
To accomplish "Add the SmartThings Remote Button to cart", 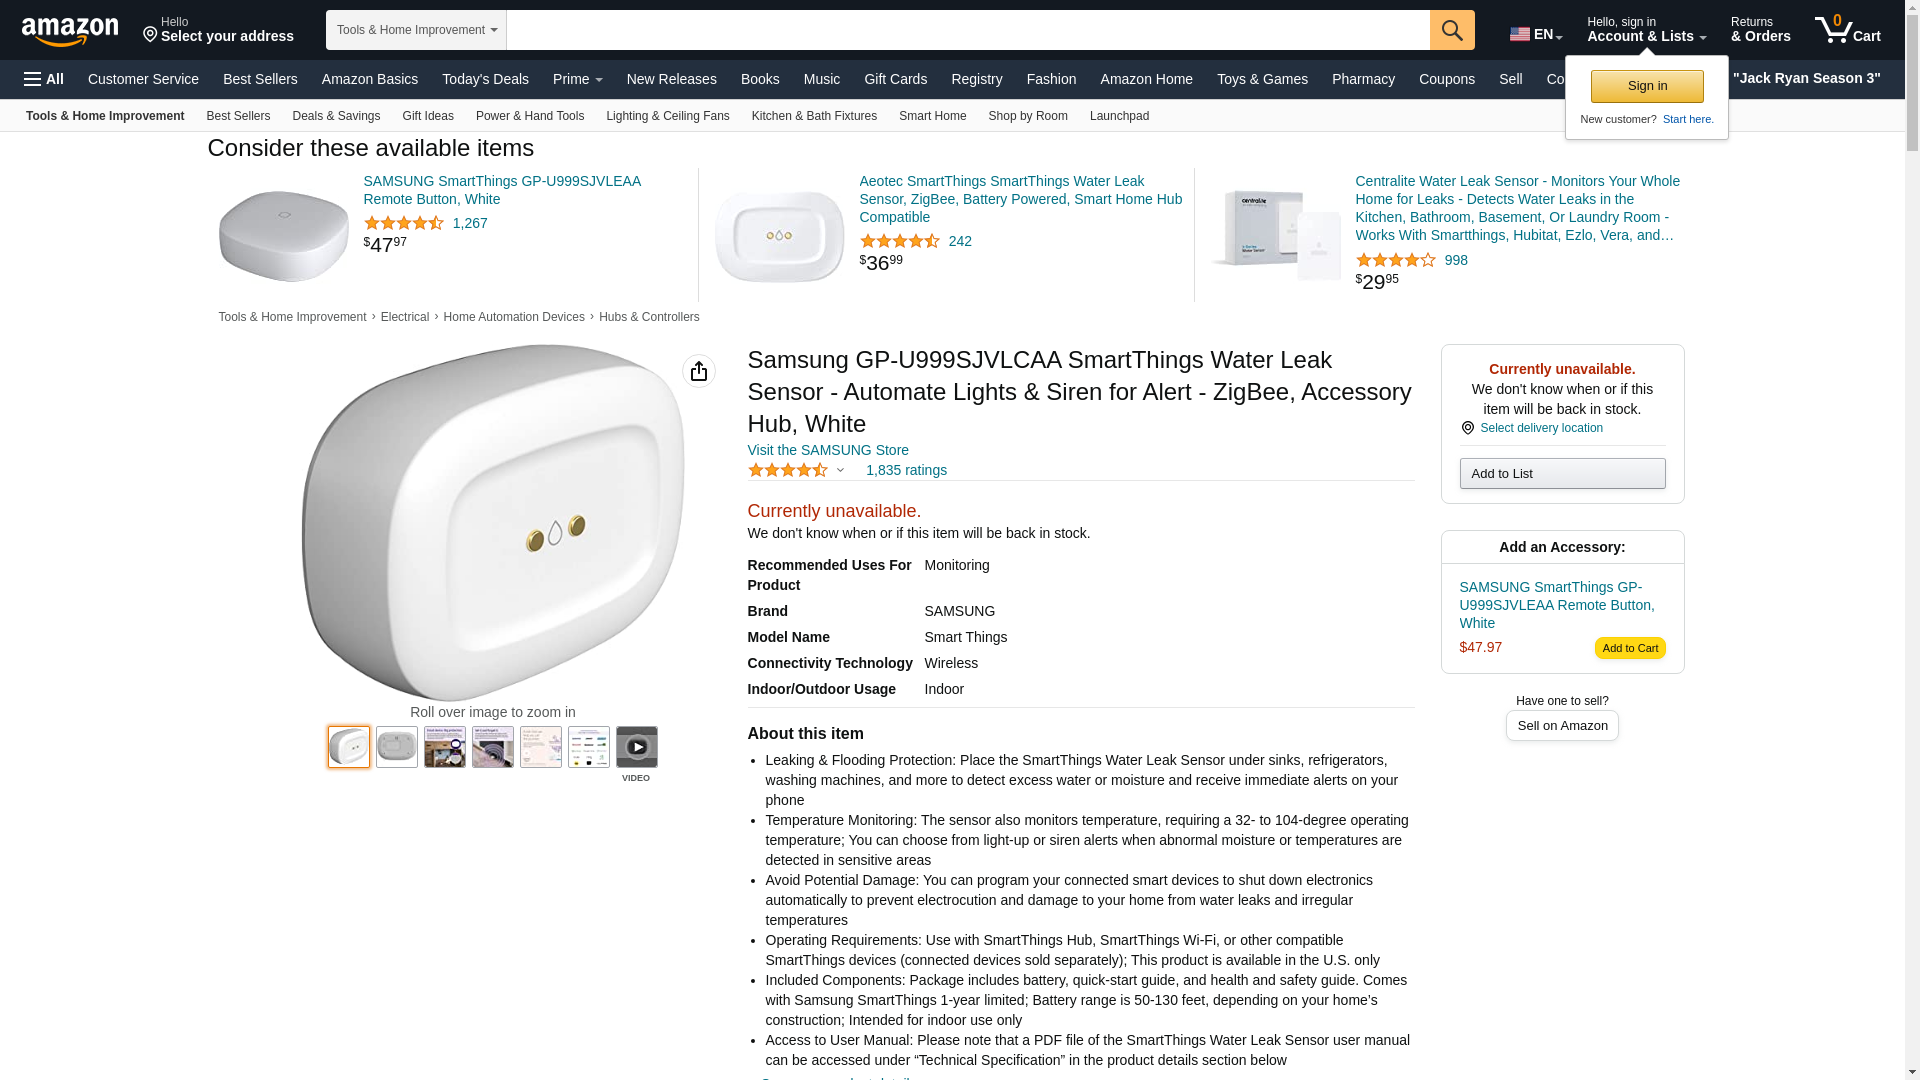I will pos(1629,648).
